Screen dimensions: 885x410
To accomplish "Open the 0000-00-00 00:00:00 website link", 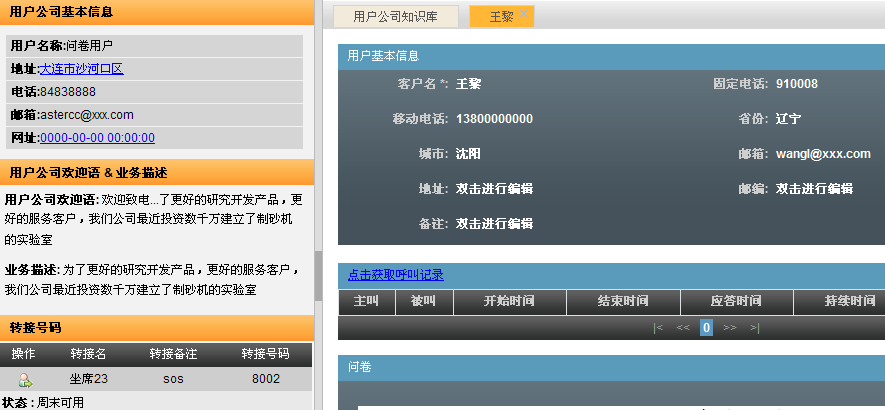I will (97, 138).
